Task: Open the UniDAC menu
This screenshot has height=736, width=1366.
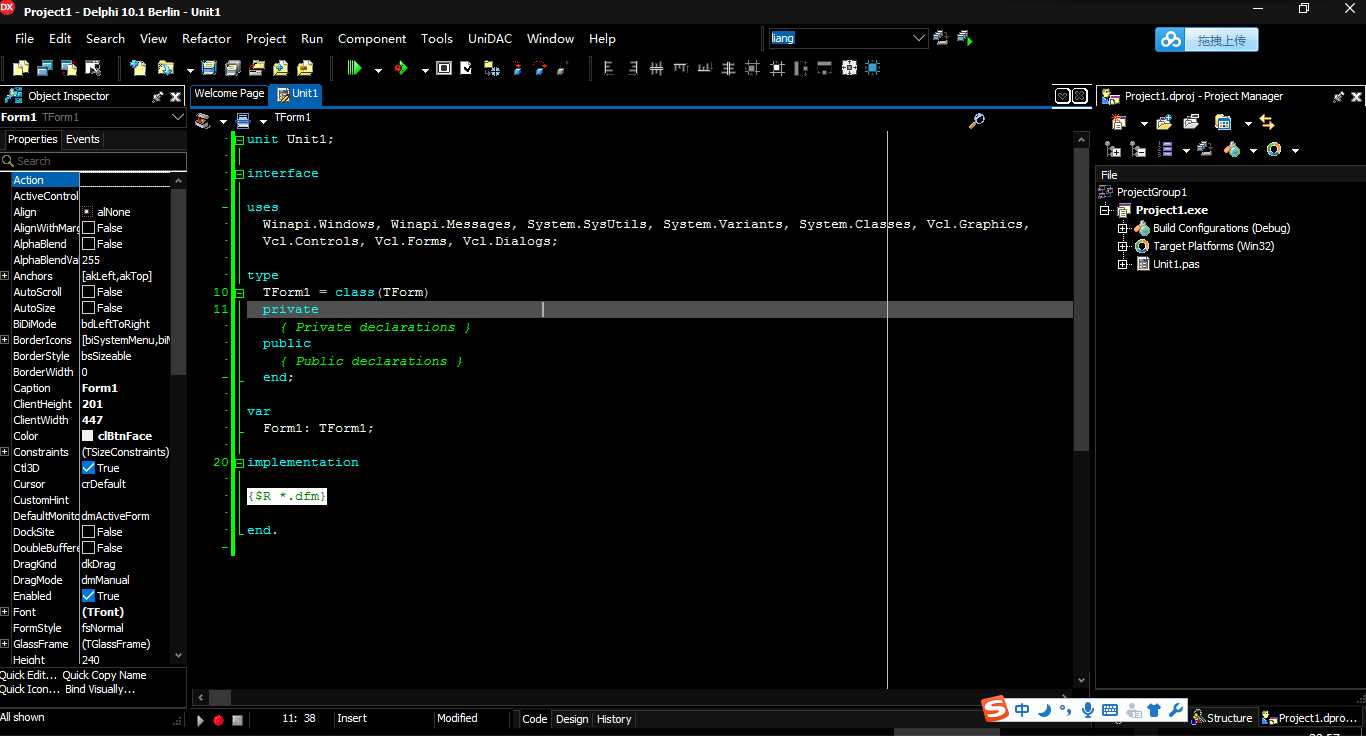Action: pyautogui.click(x=490, y=39)
